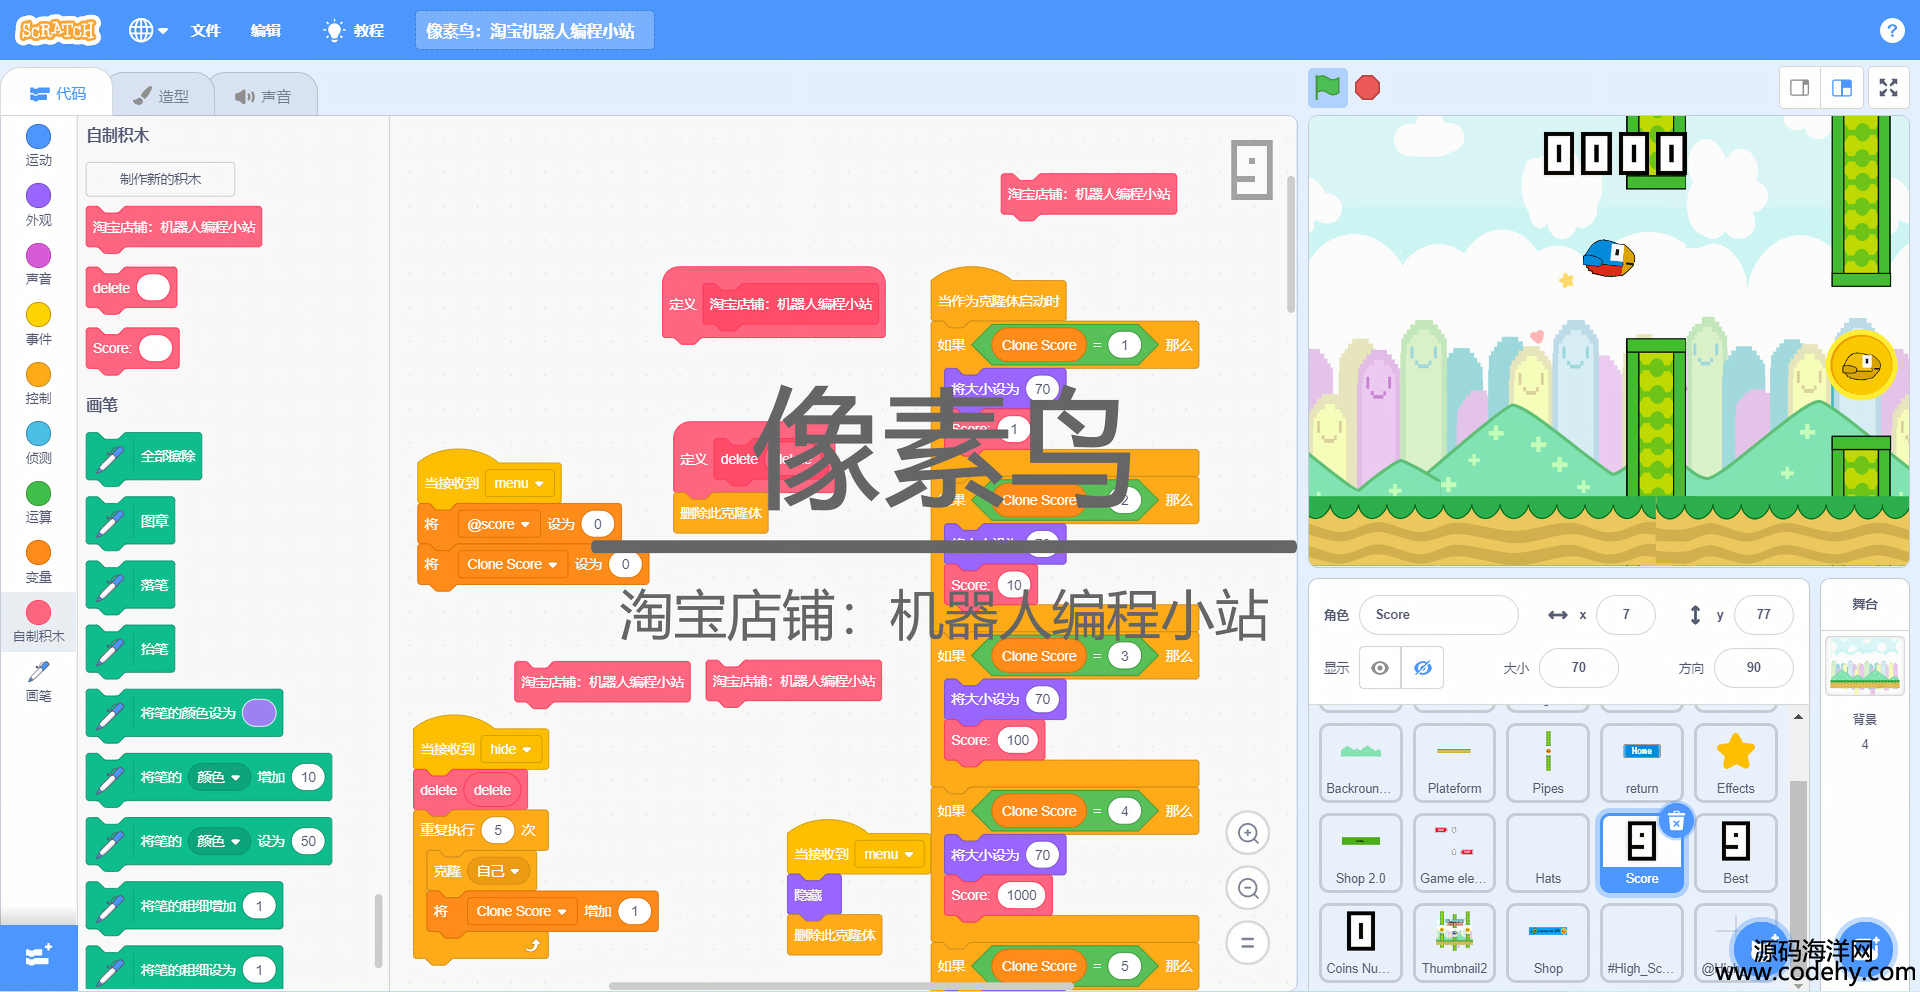The height and width of the screenshot is (992, 1920).
Task: Open the hide message dropdown
Action: (x=511, y=749)
